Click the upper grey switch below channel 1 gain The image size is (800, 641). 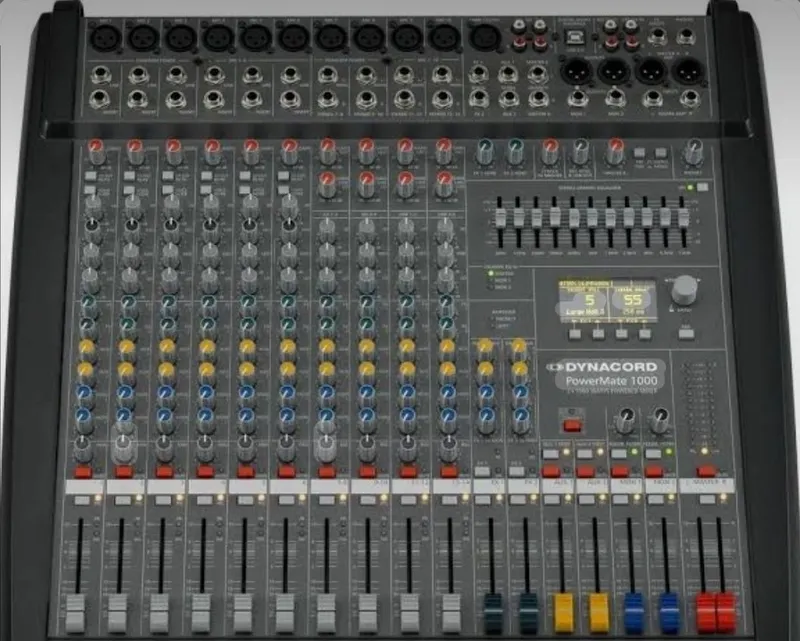[x=90, y=176]
